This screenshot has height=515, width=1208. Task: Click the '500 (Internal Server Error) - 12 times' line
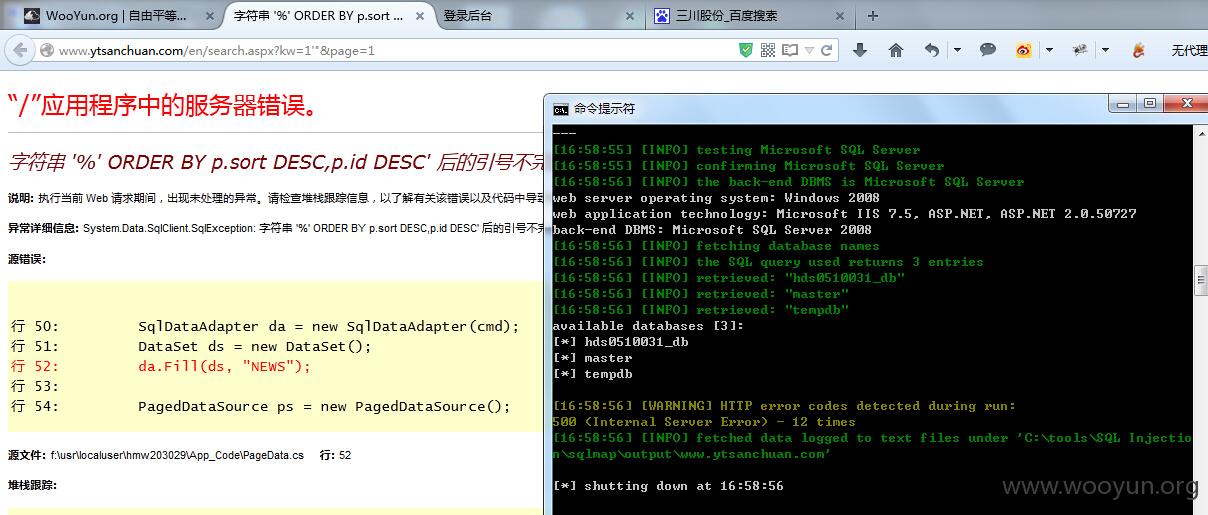tap(704, 422)
